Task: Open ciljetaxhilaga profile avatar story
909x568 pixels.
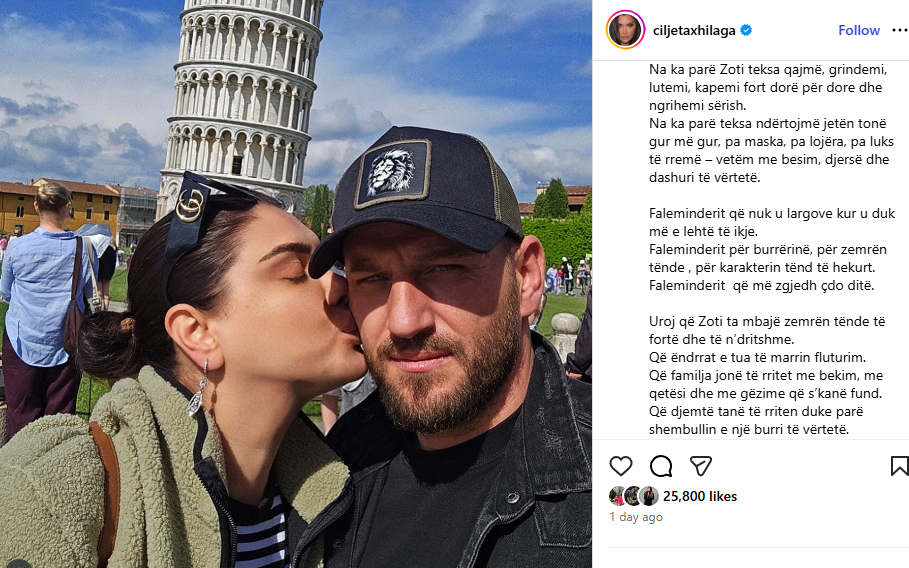Action: click(x=625, y=30)
